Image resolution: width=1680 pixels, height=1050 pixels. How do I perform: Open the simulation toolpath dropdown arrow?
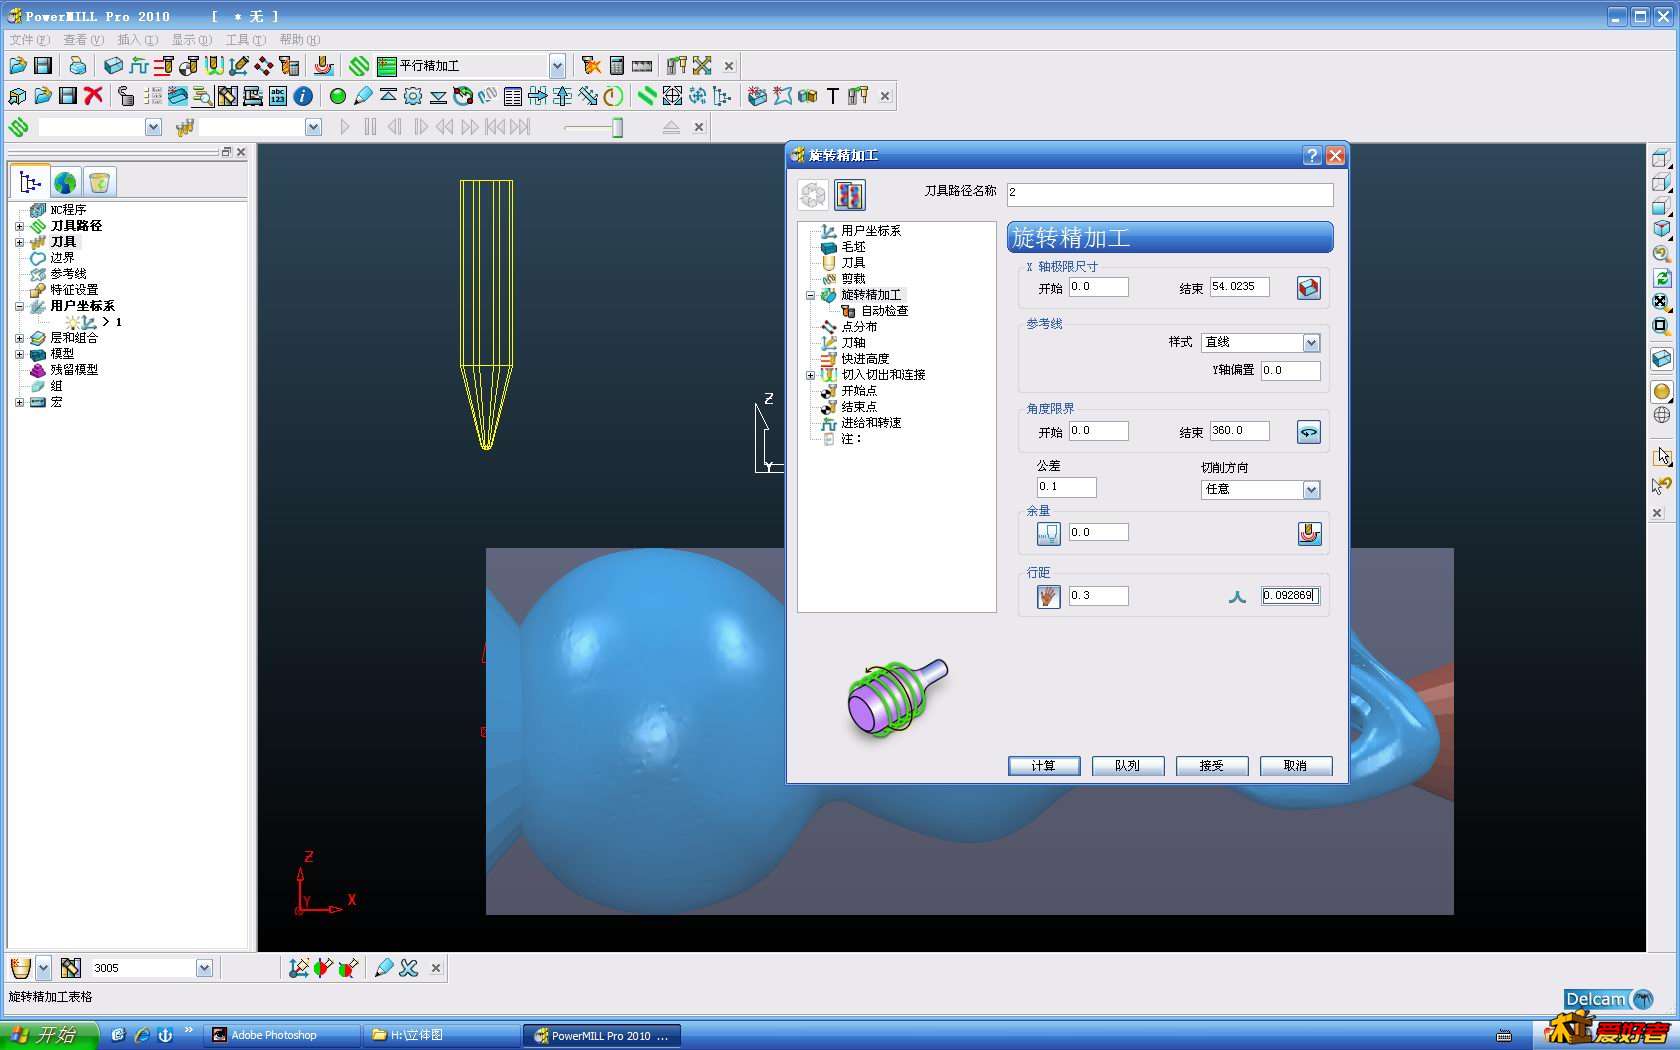(153, 127)
